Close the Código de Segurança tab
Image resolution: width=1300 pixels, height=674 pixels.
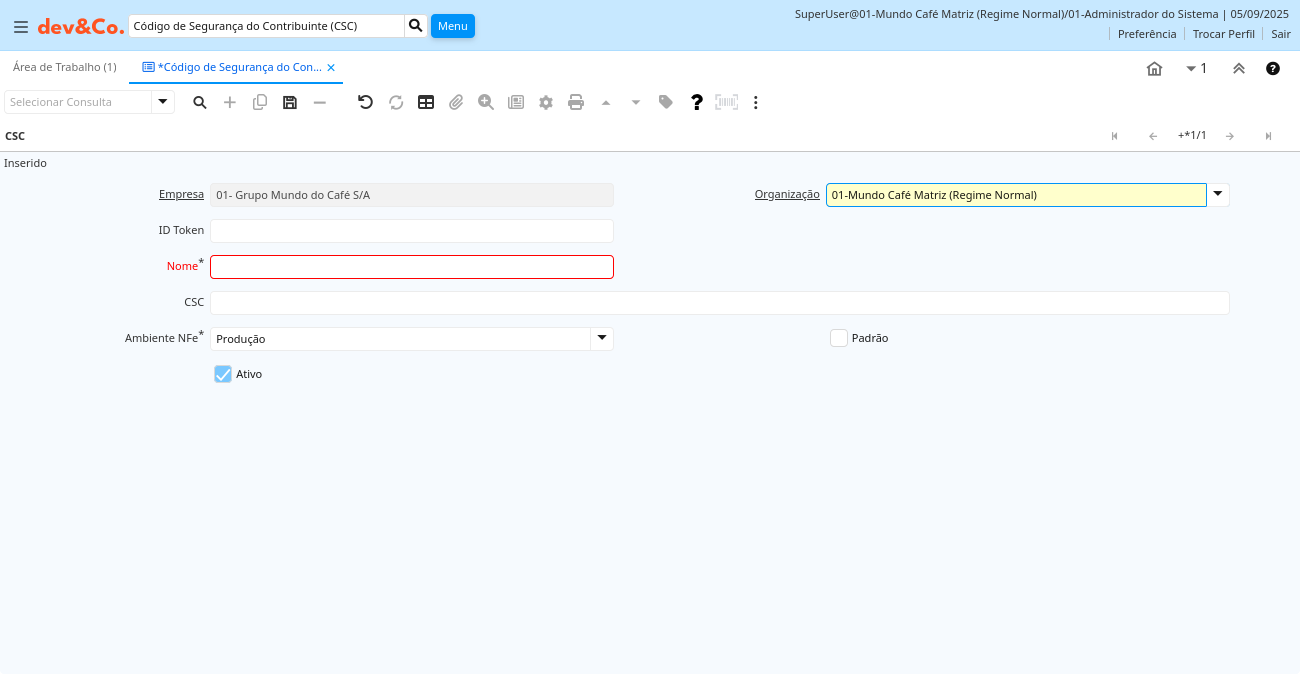click(x=331, y=68)
